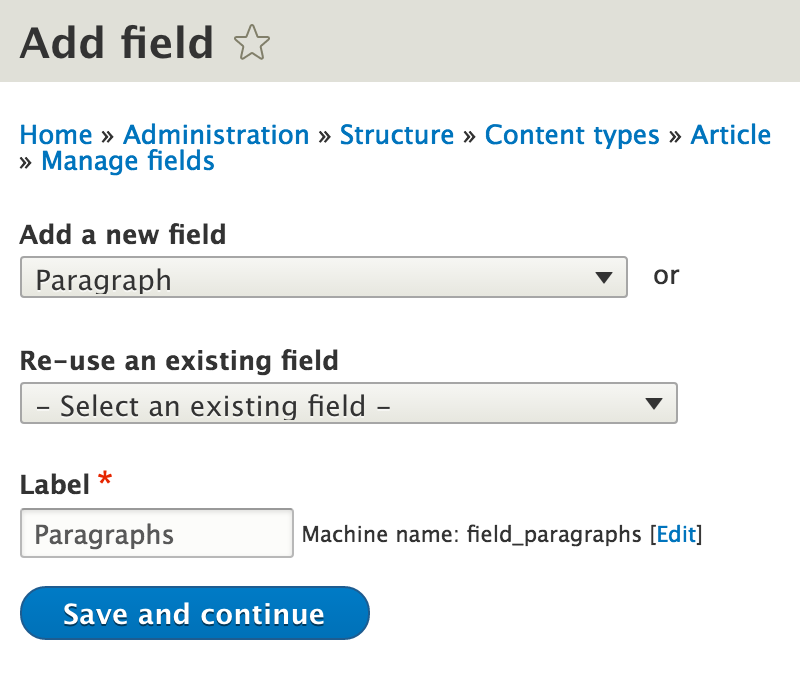Image resolution: width=800 pixels, height=676 pixels.
Task: Navigate to the Structure breadcrumb
Action: (x=397, y=135)
